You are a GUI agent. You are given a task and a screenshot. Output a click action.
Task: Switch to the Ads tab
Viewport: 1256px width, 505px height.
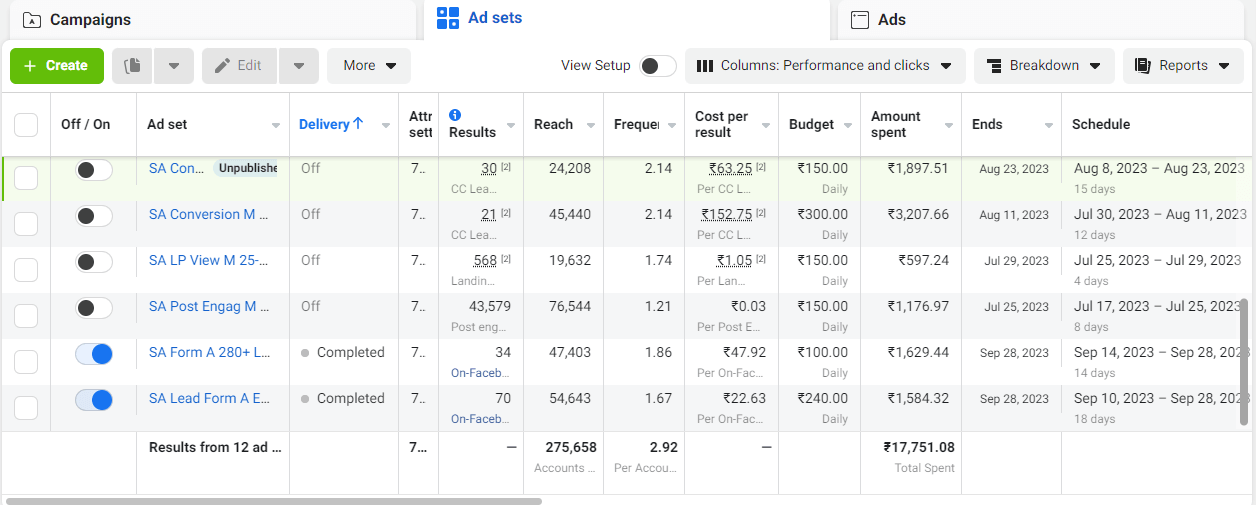pyautogui.click(x=892, y=20)
